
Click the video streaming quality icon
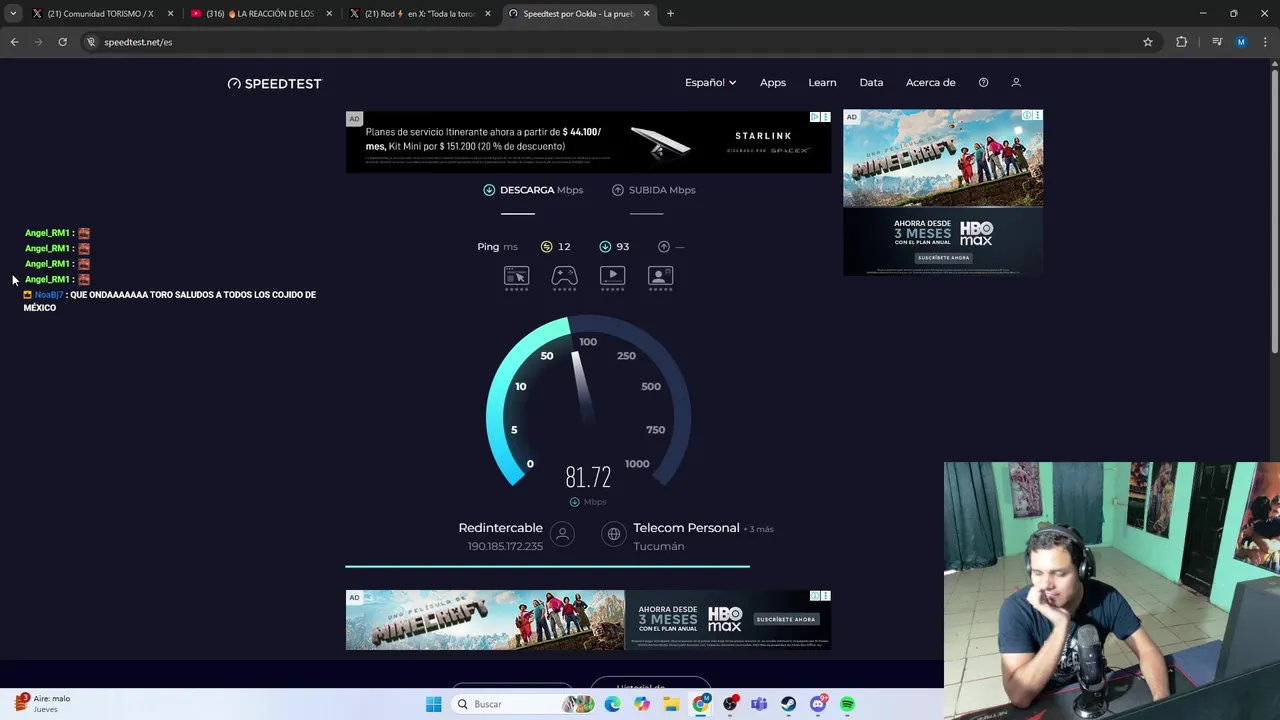click(612, 276)
